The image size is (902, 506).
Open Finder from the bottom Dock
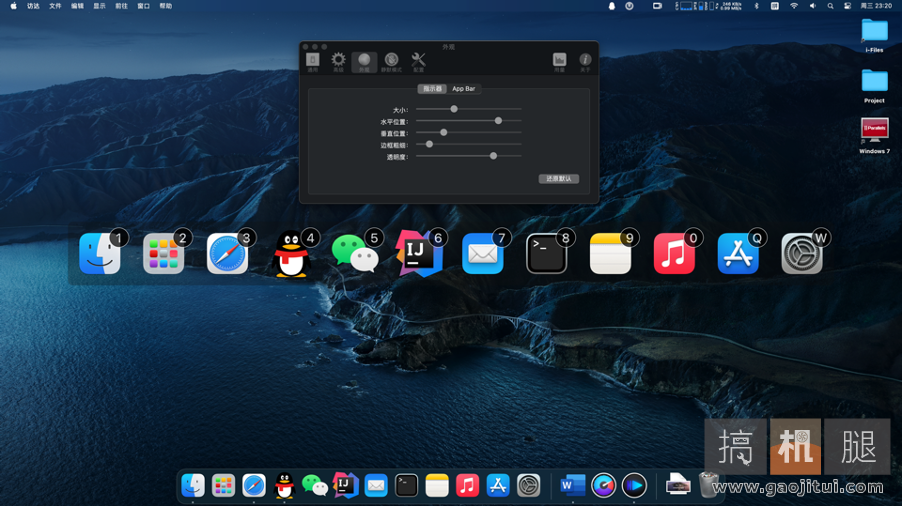coord(193,486)
